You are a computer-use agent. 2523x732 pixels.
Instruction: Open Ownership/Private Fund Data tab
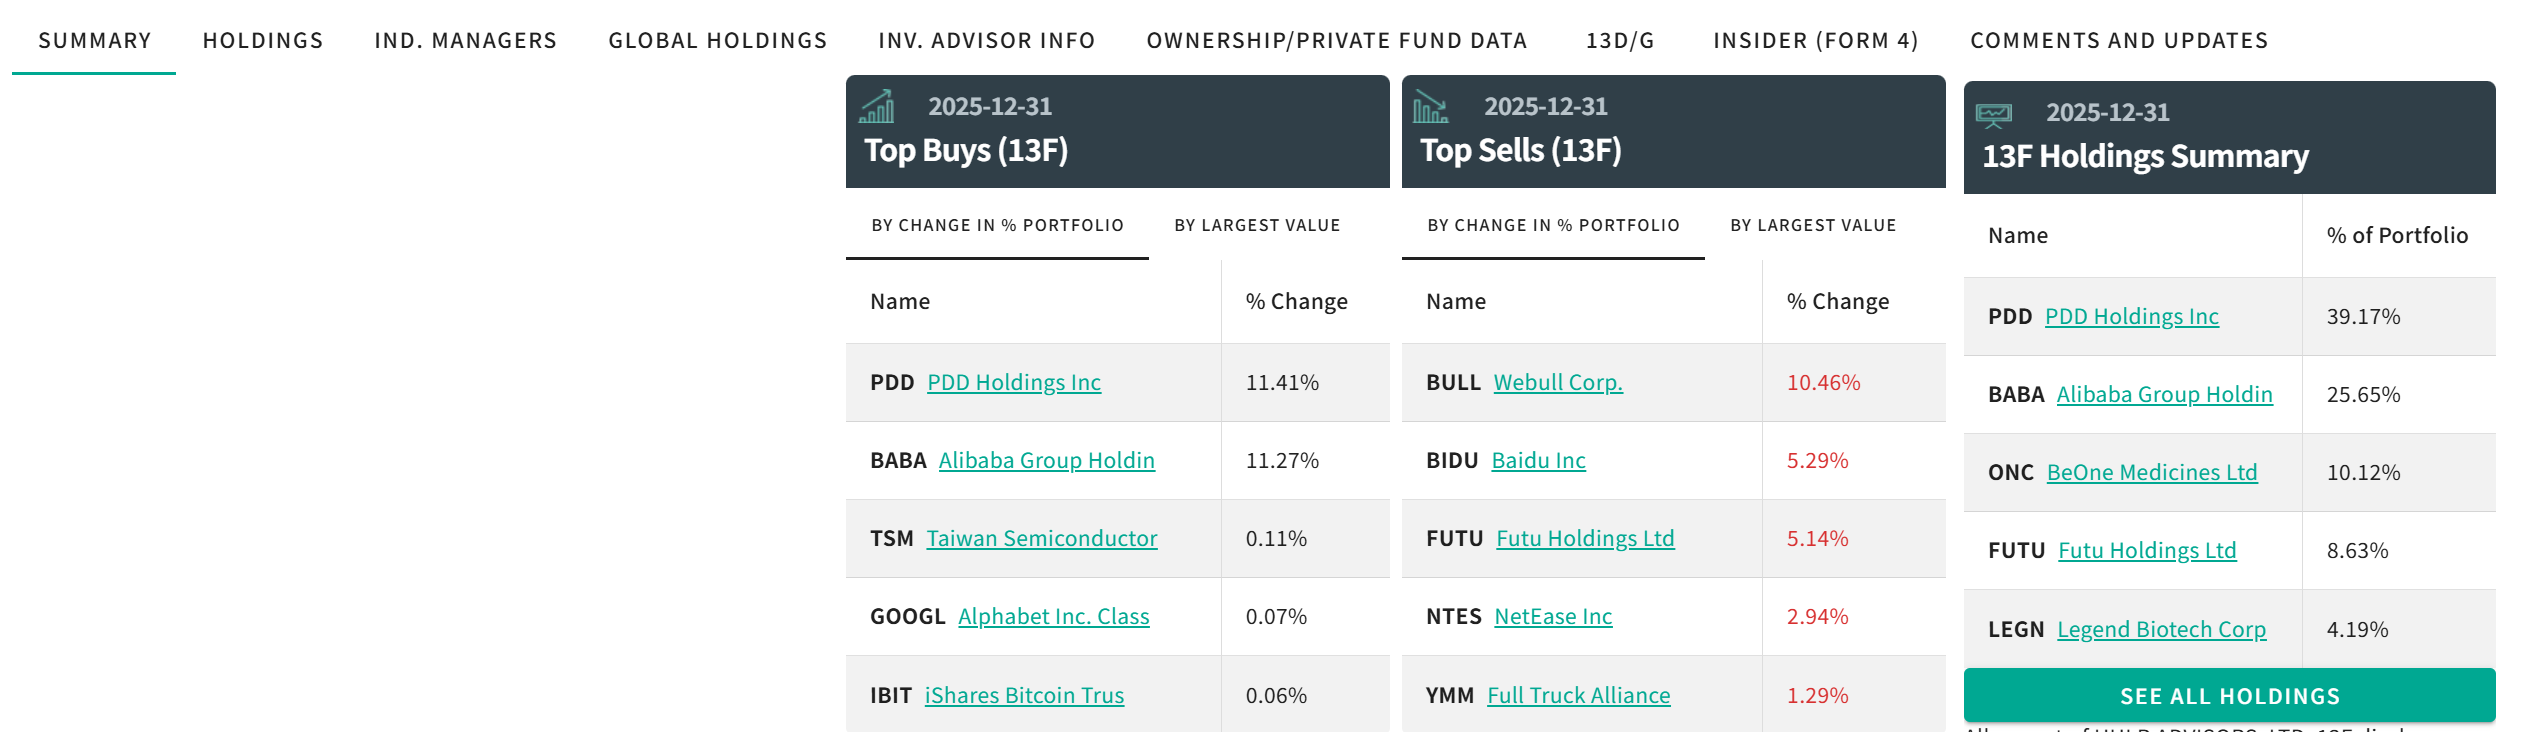1336,41
